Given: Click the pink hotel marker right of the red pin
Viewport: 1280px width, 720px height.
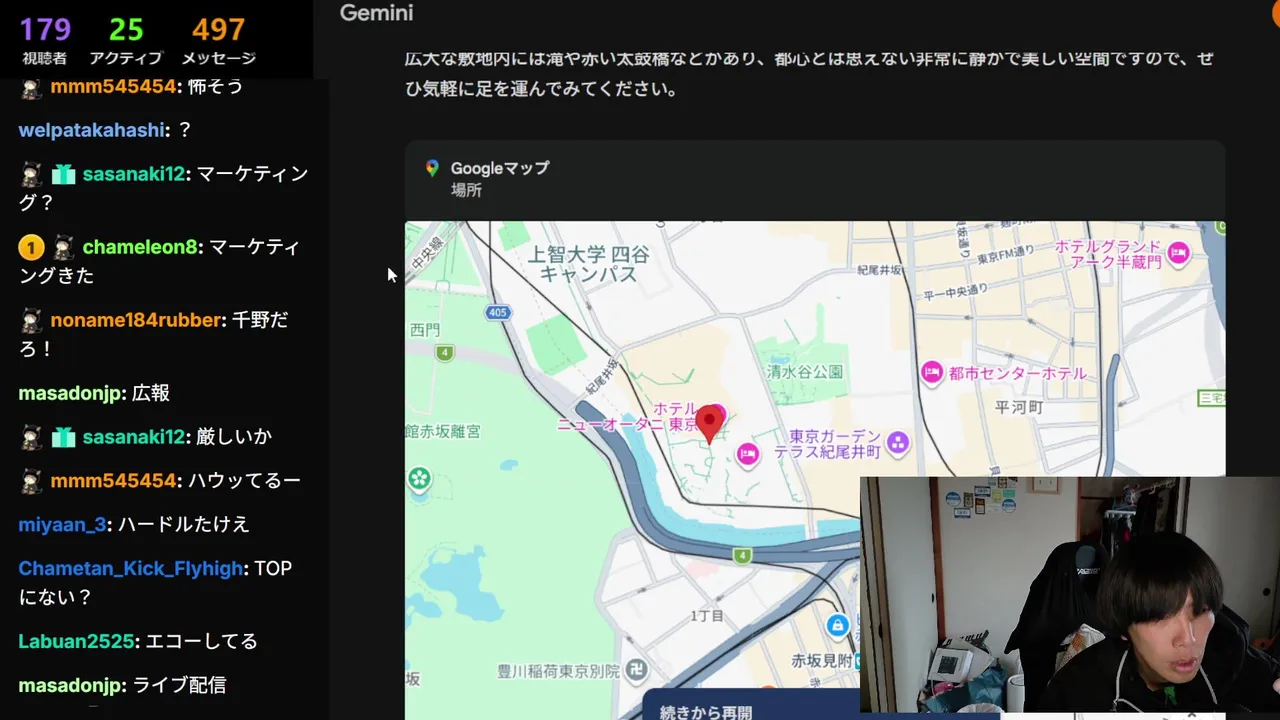Looking at the screenshot, I should point(747,455).
